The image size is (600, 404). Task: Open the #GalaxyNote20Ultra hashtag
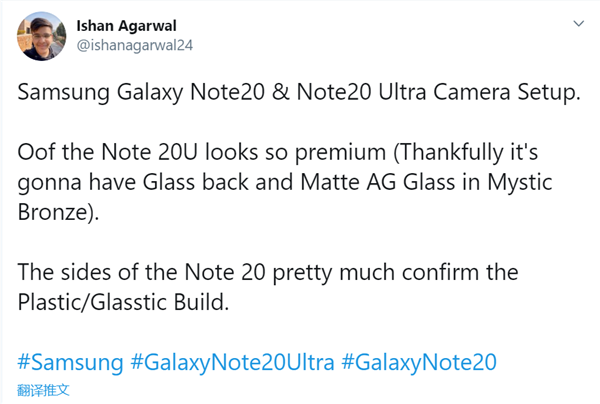coord(232,361)
